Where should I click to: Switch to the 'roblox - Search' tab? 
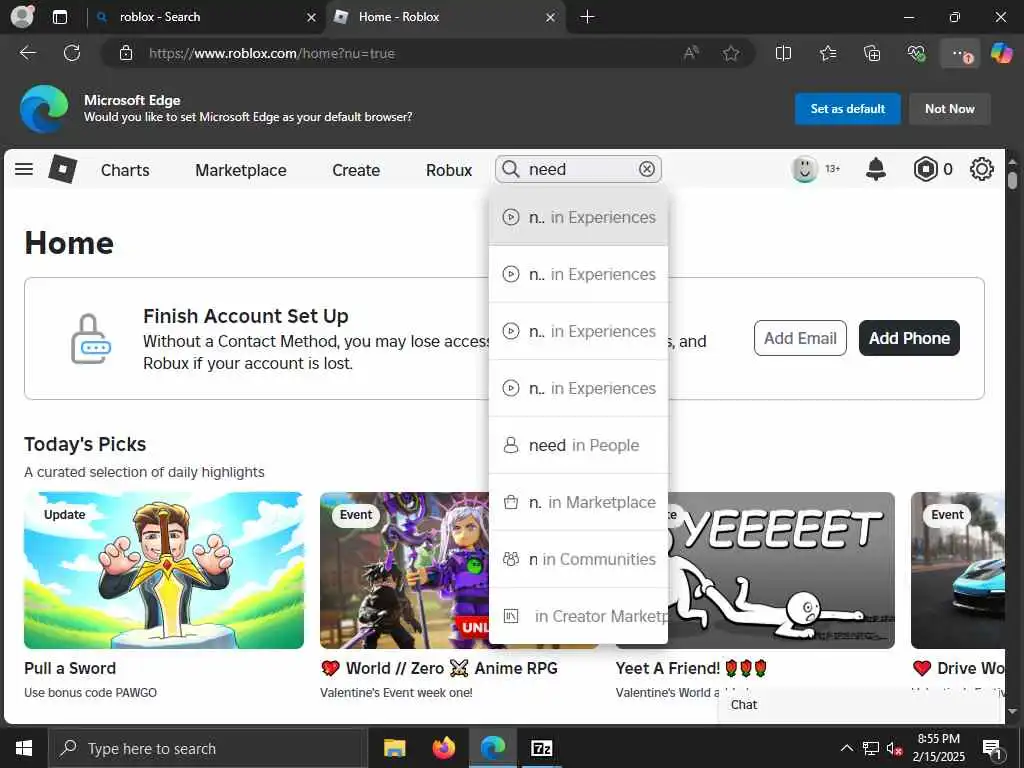click(206, 17)
